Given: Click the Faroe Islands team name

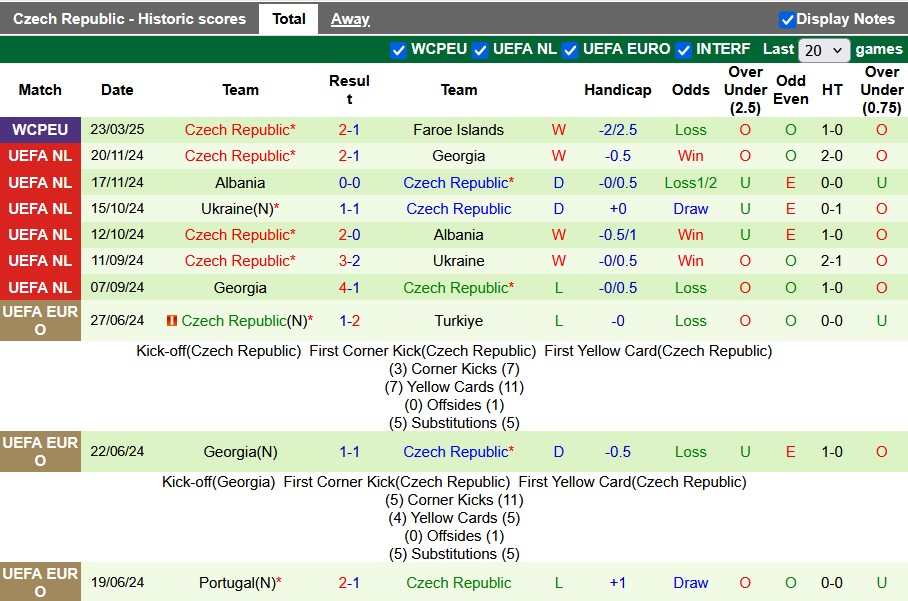Looking at the screenshot, I should pyautogui.click(x=458, y=130).
